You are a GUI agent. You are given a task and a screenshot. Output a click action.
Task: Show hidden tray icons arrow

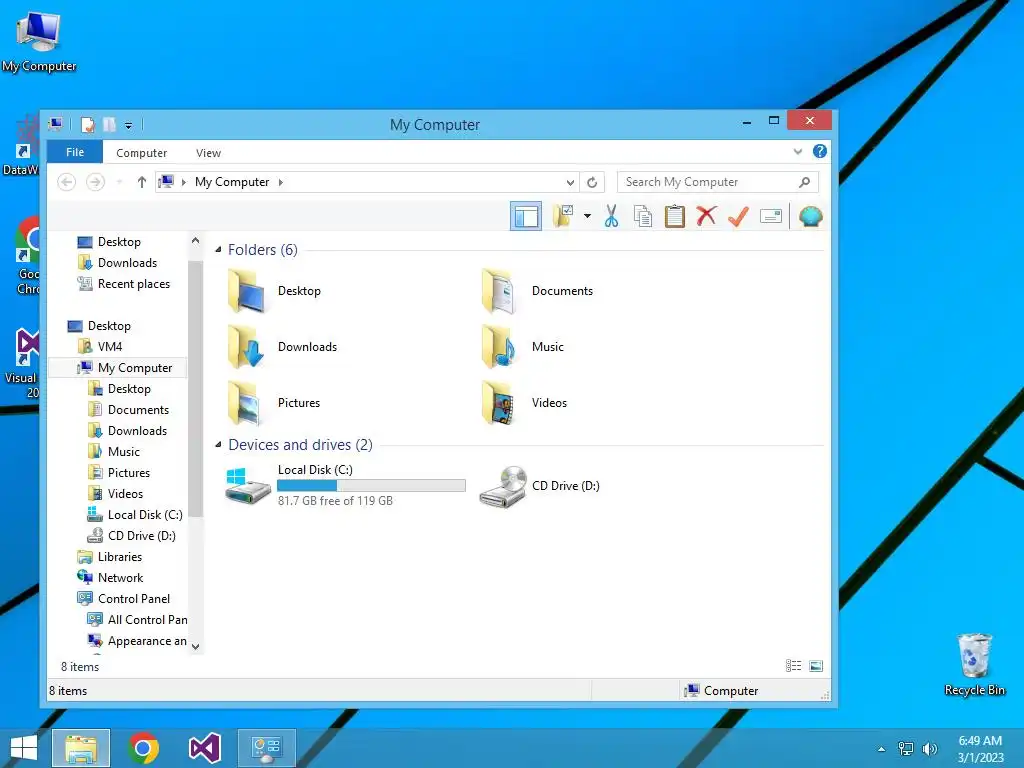tap(882, 749)
